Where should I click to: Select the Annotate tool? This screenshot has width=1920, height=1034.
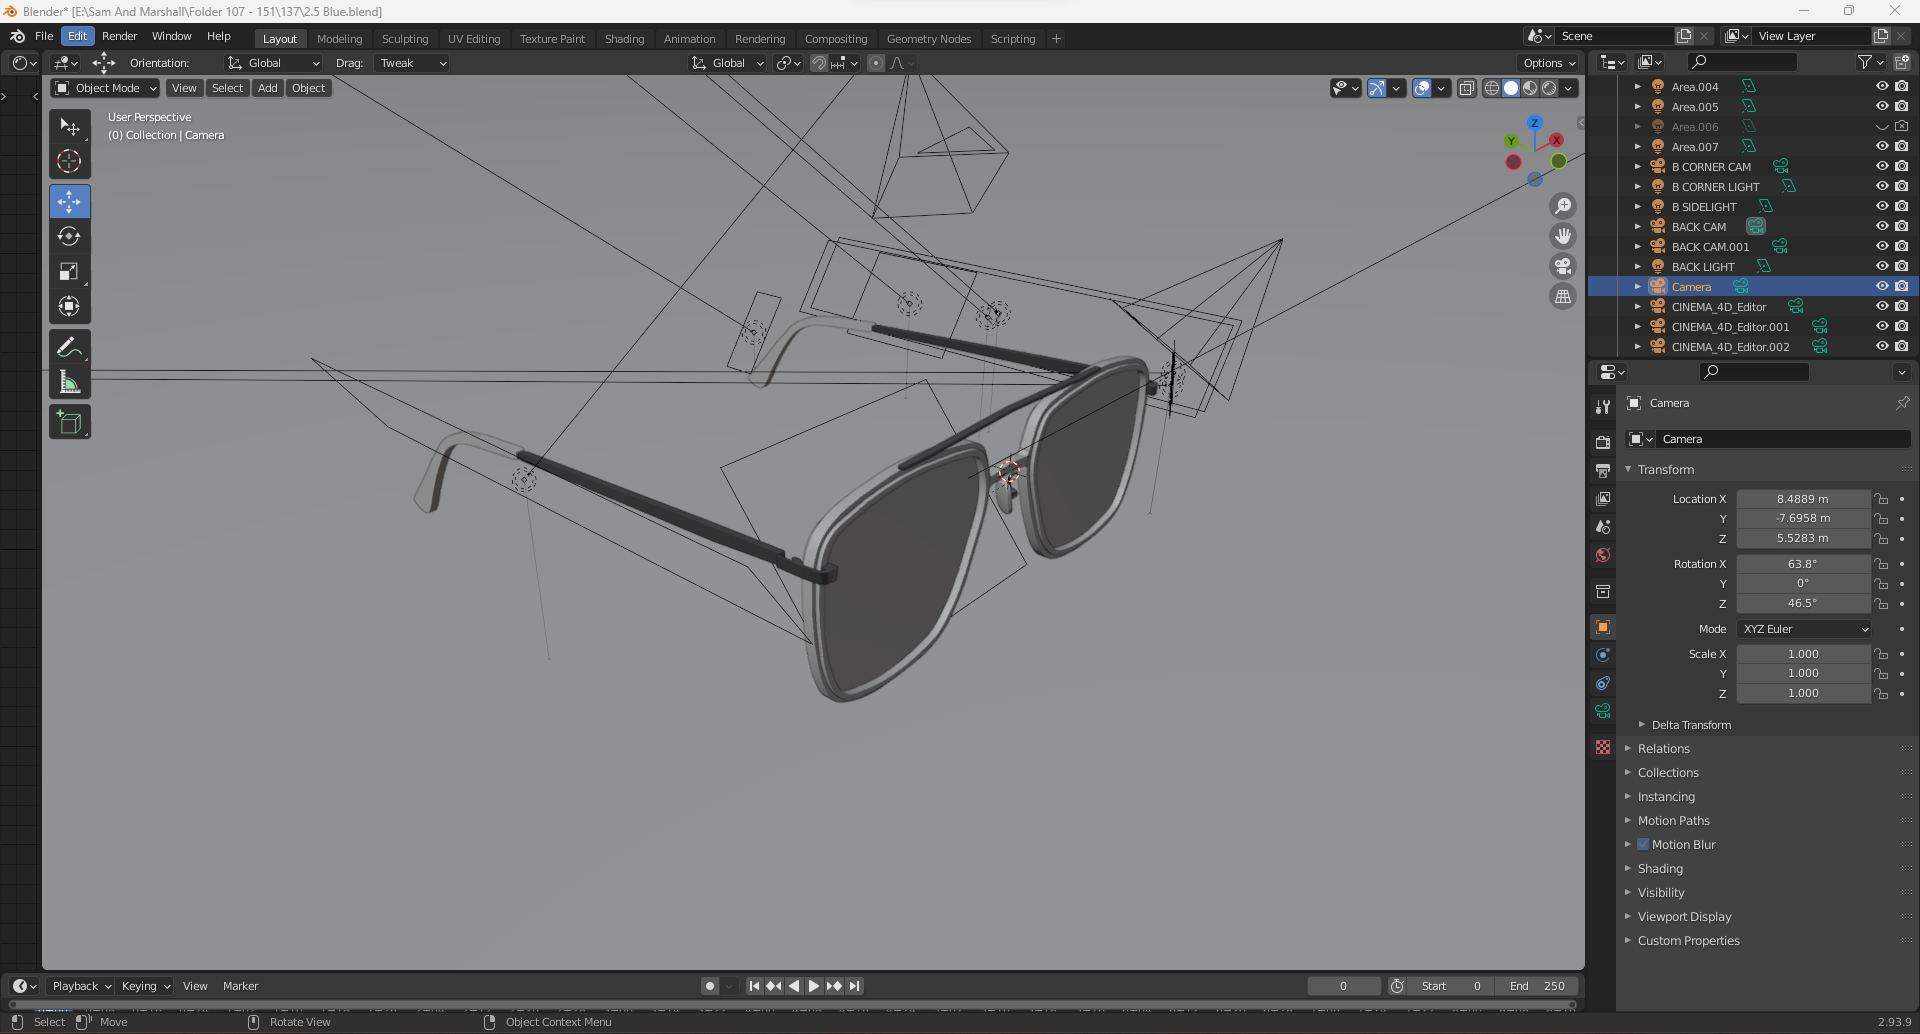(x=69, y=347)
